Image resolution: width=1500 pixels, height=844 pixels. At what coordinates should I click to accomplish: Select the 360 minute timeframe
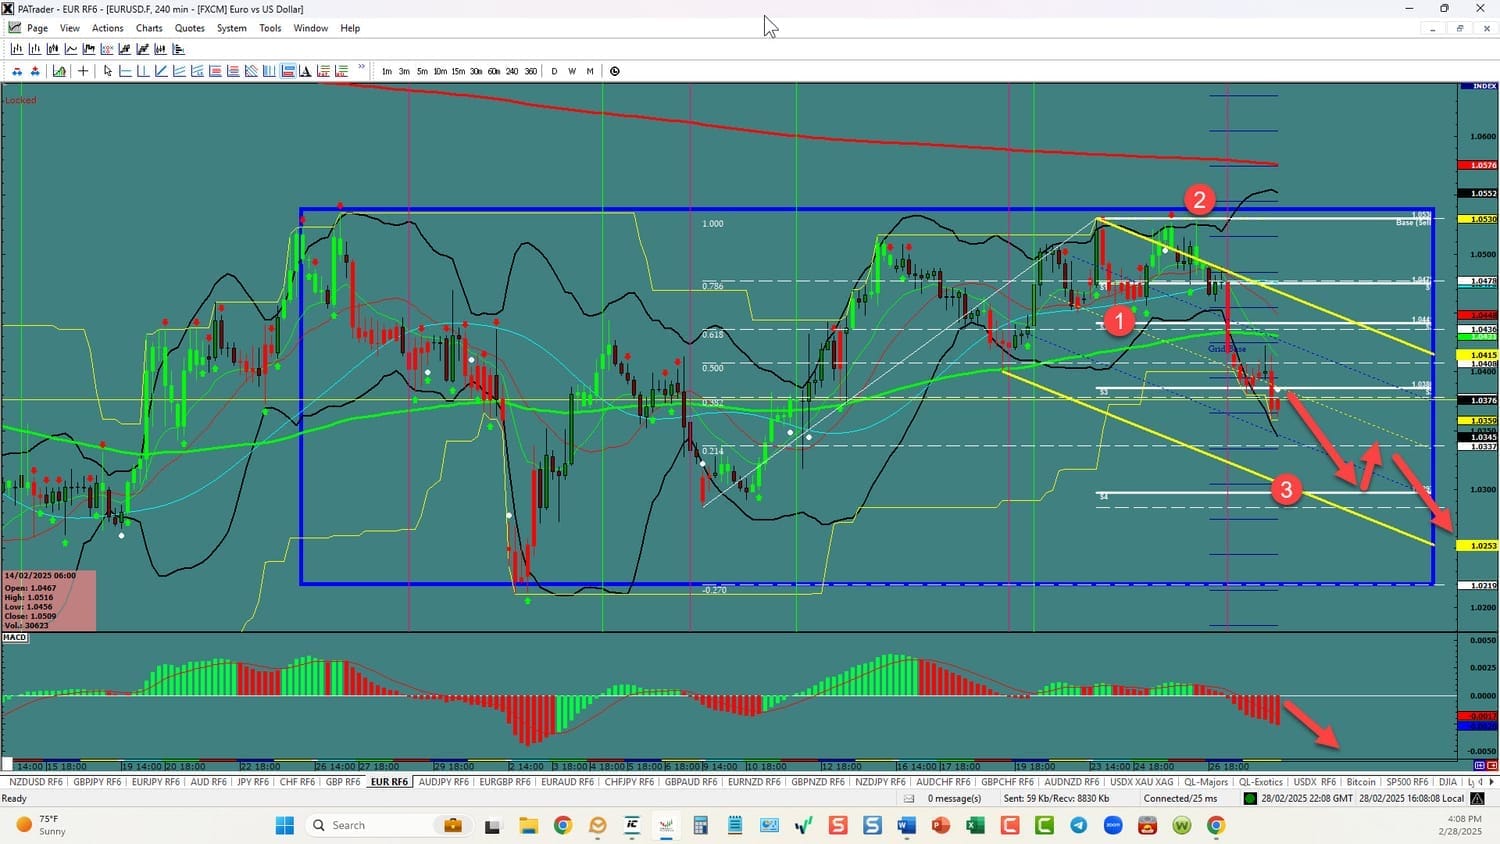530,71
